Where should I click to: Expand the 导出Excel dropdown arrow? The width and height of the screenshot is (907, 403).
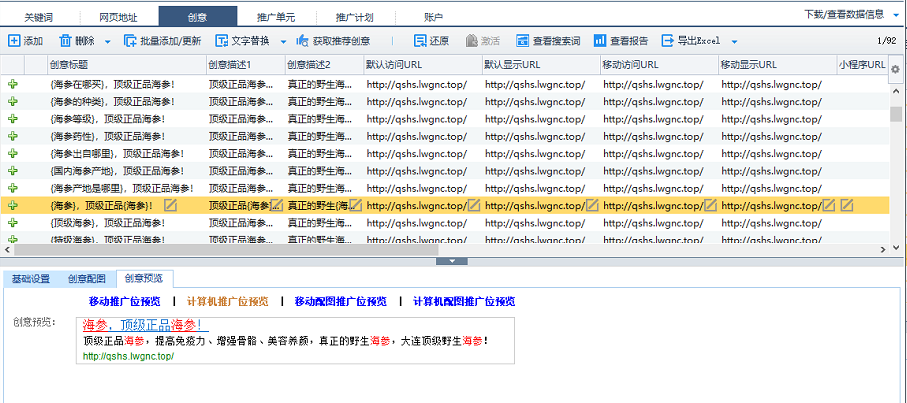pos(734,42)
